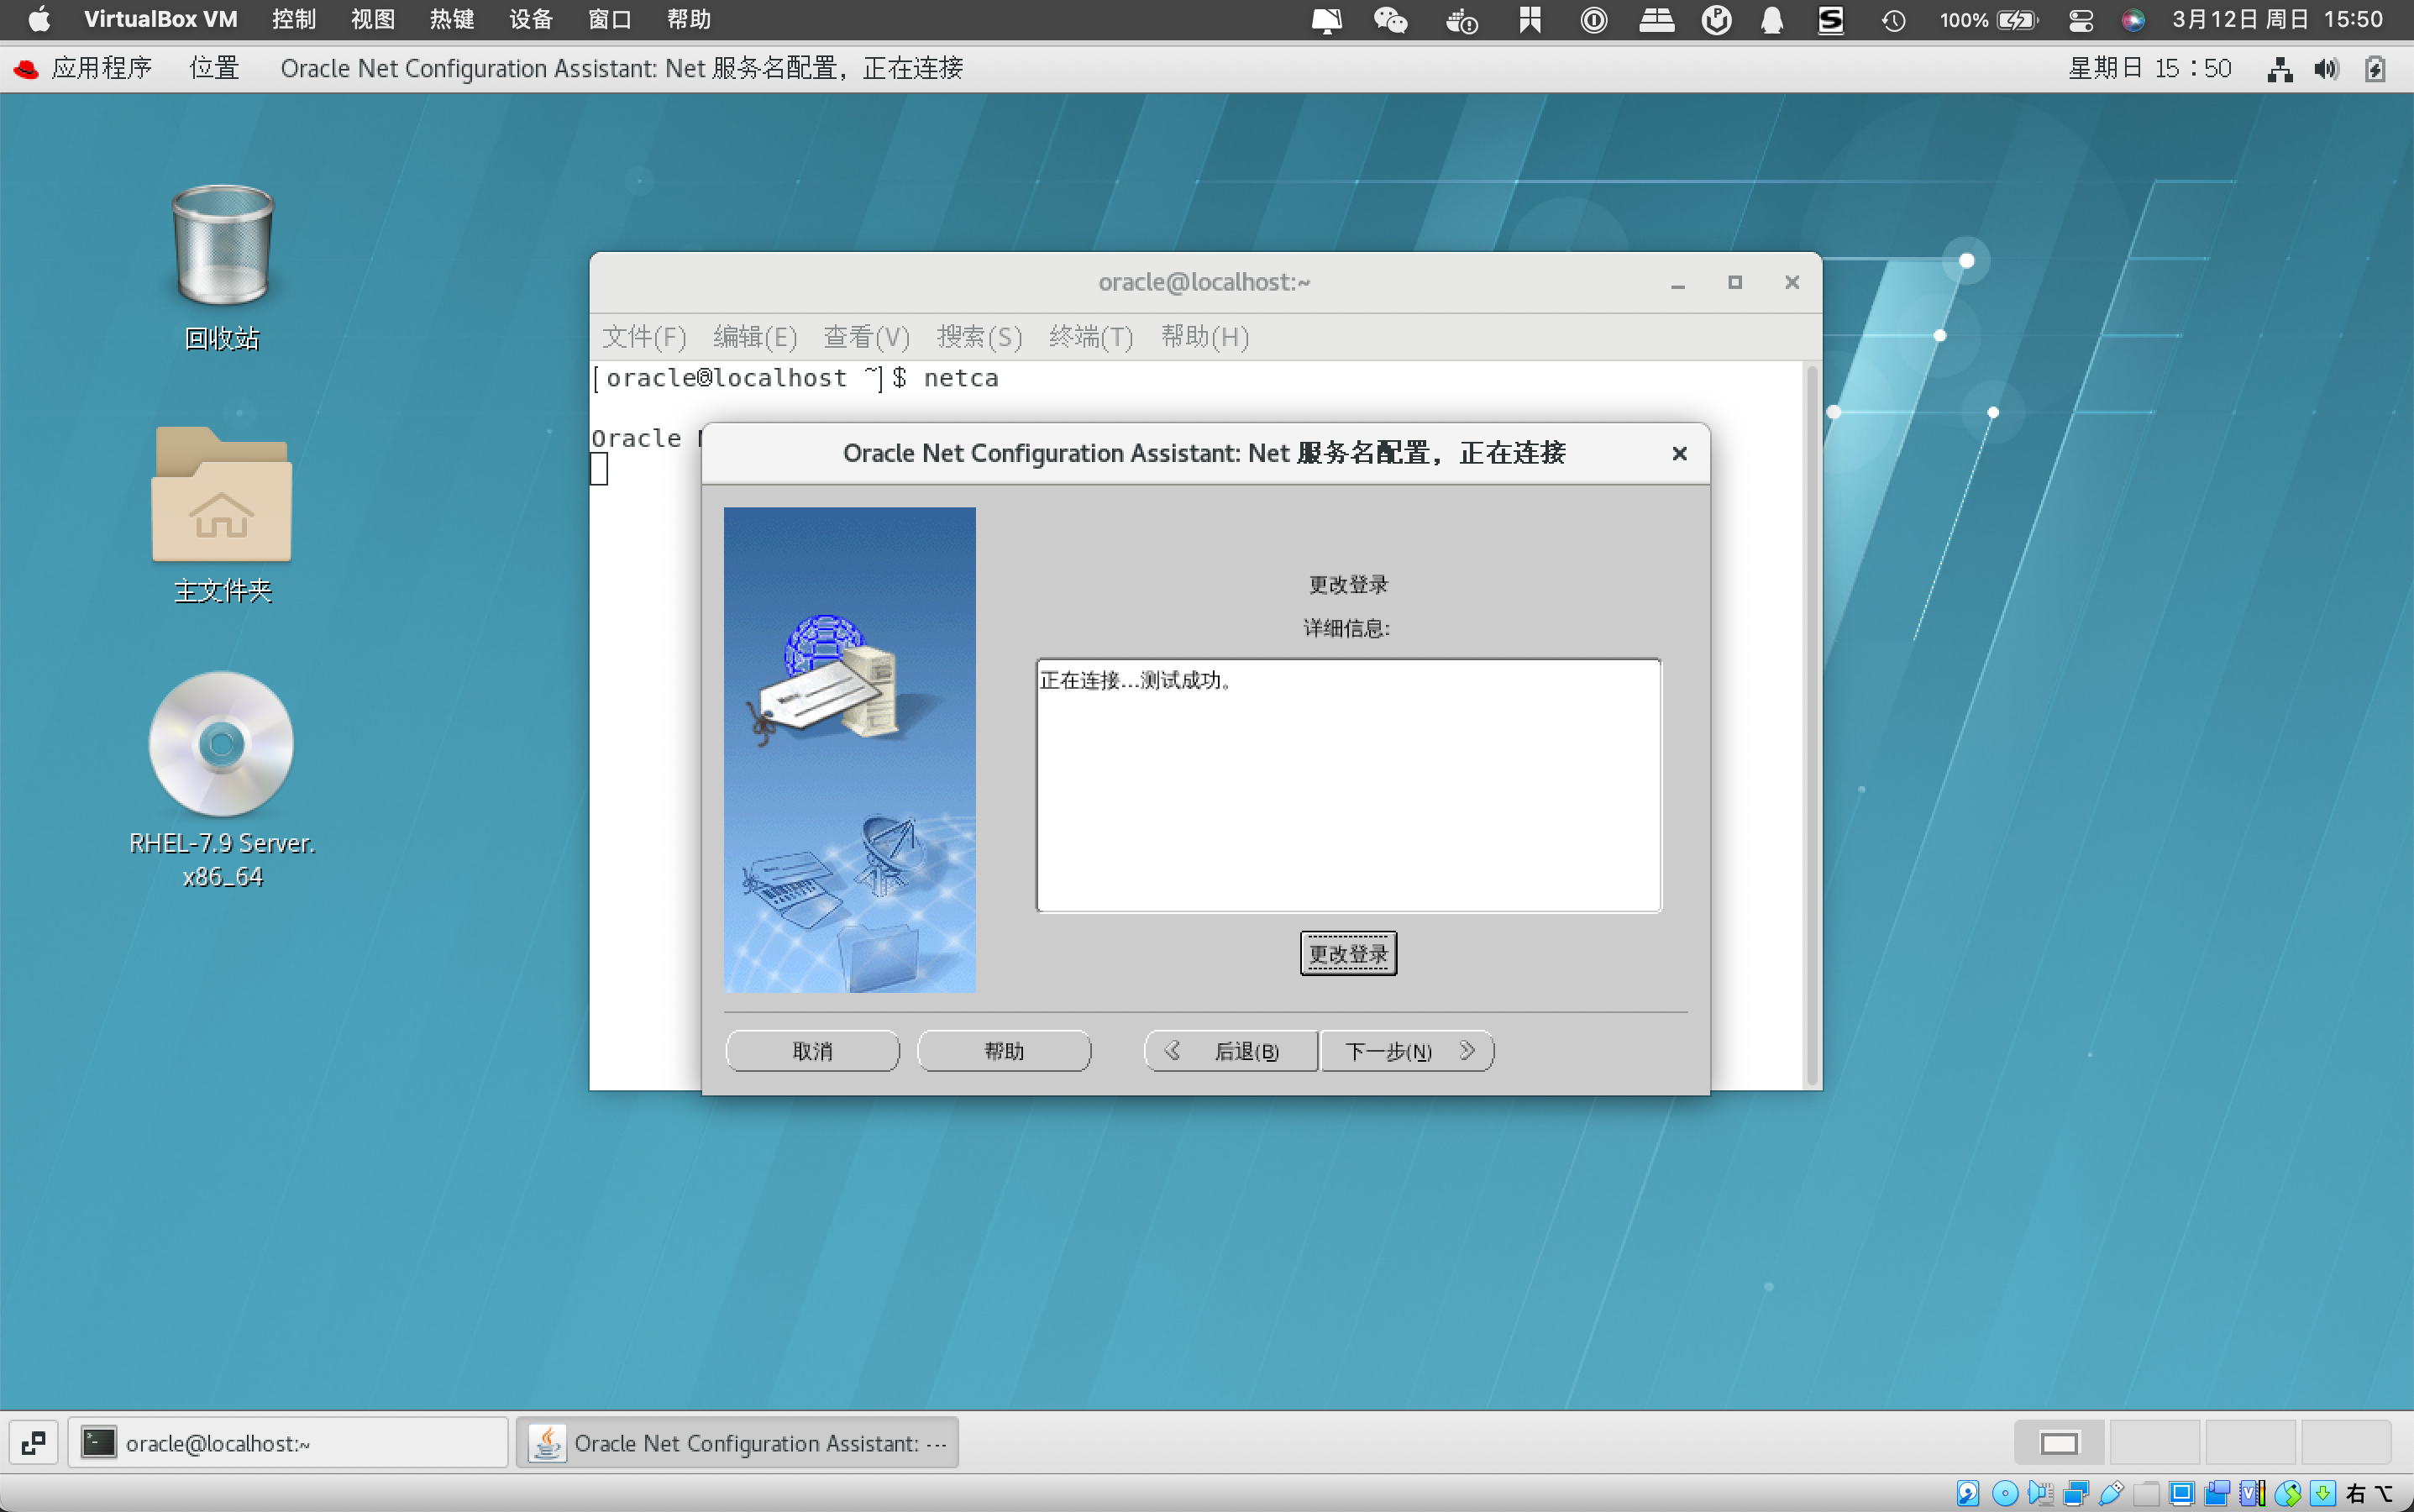Open the terminal 查看(V) menu
The image size is (2414, 1512).
coord(866,337)
